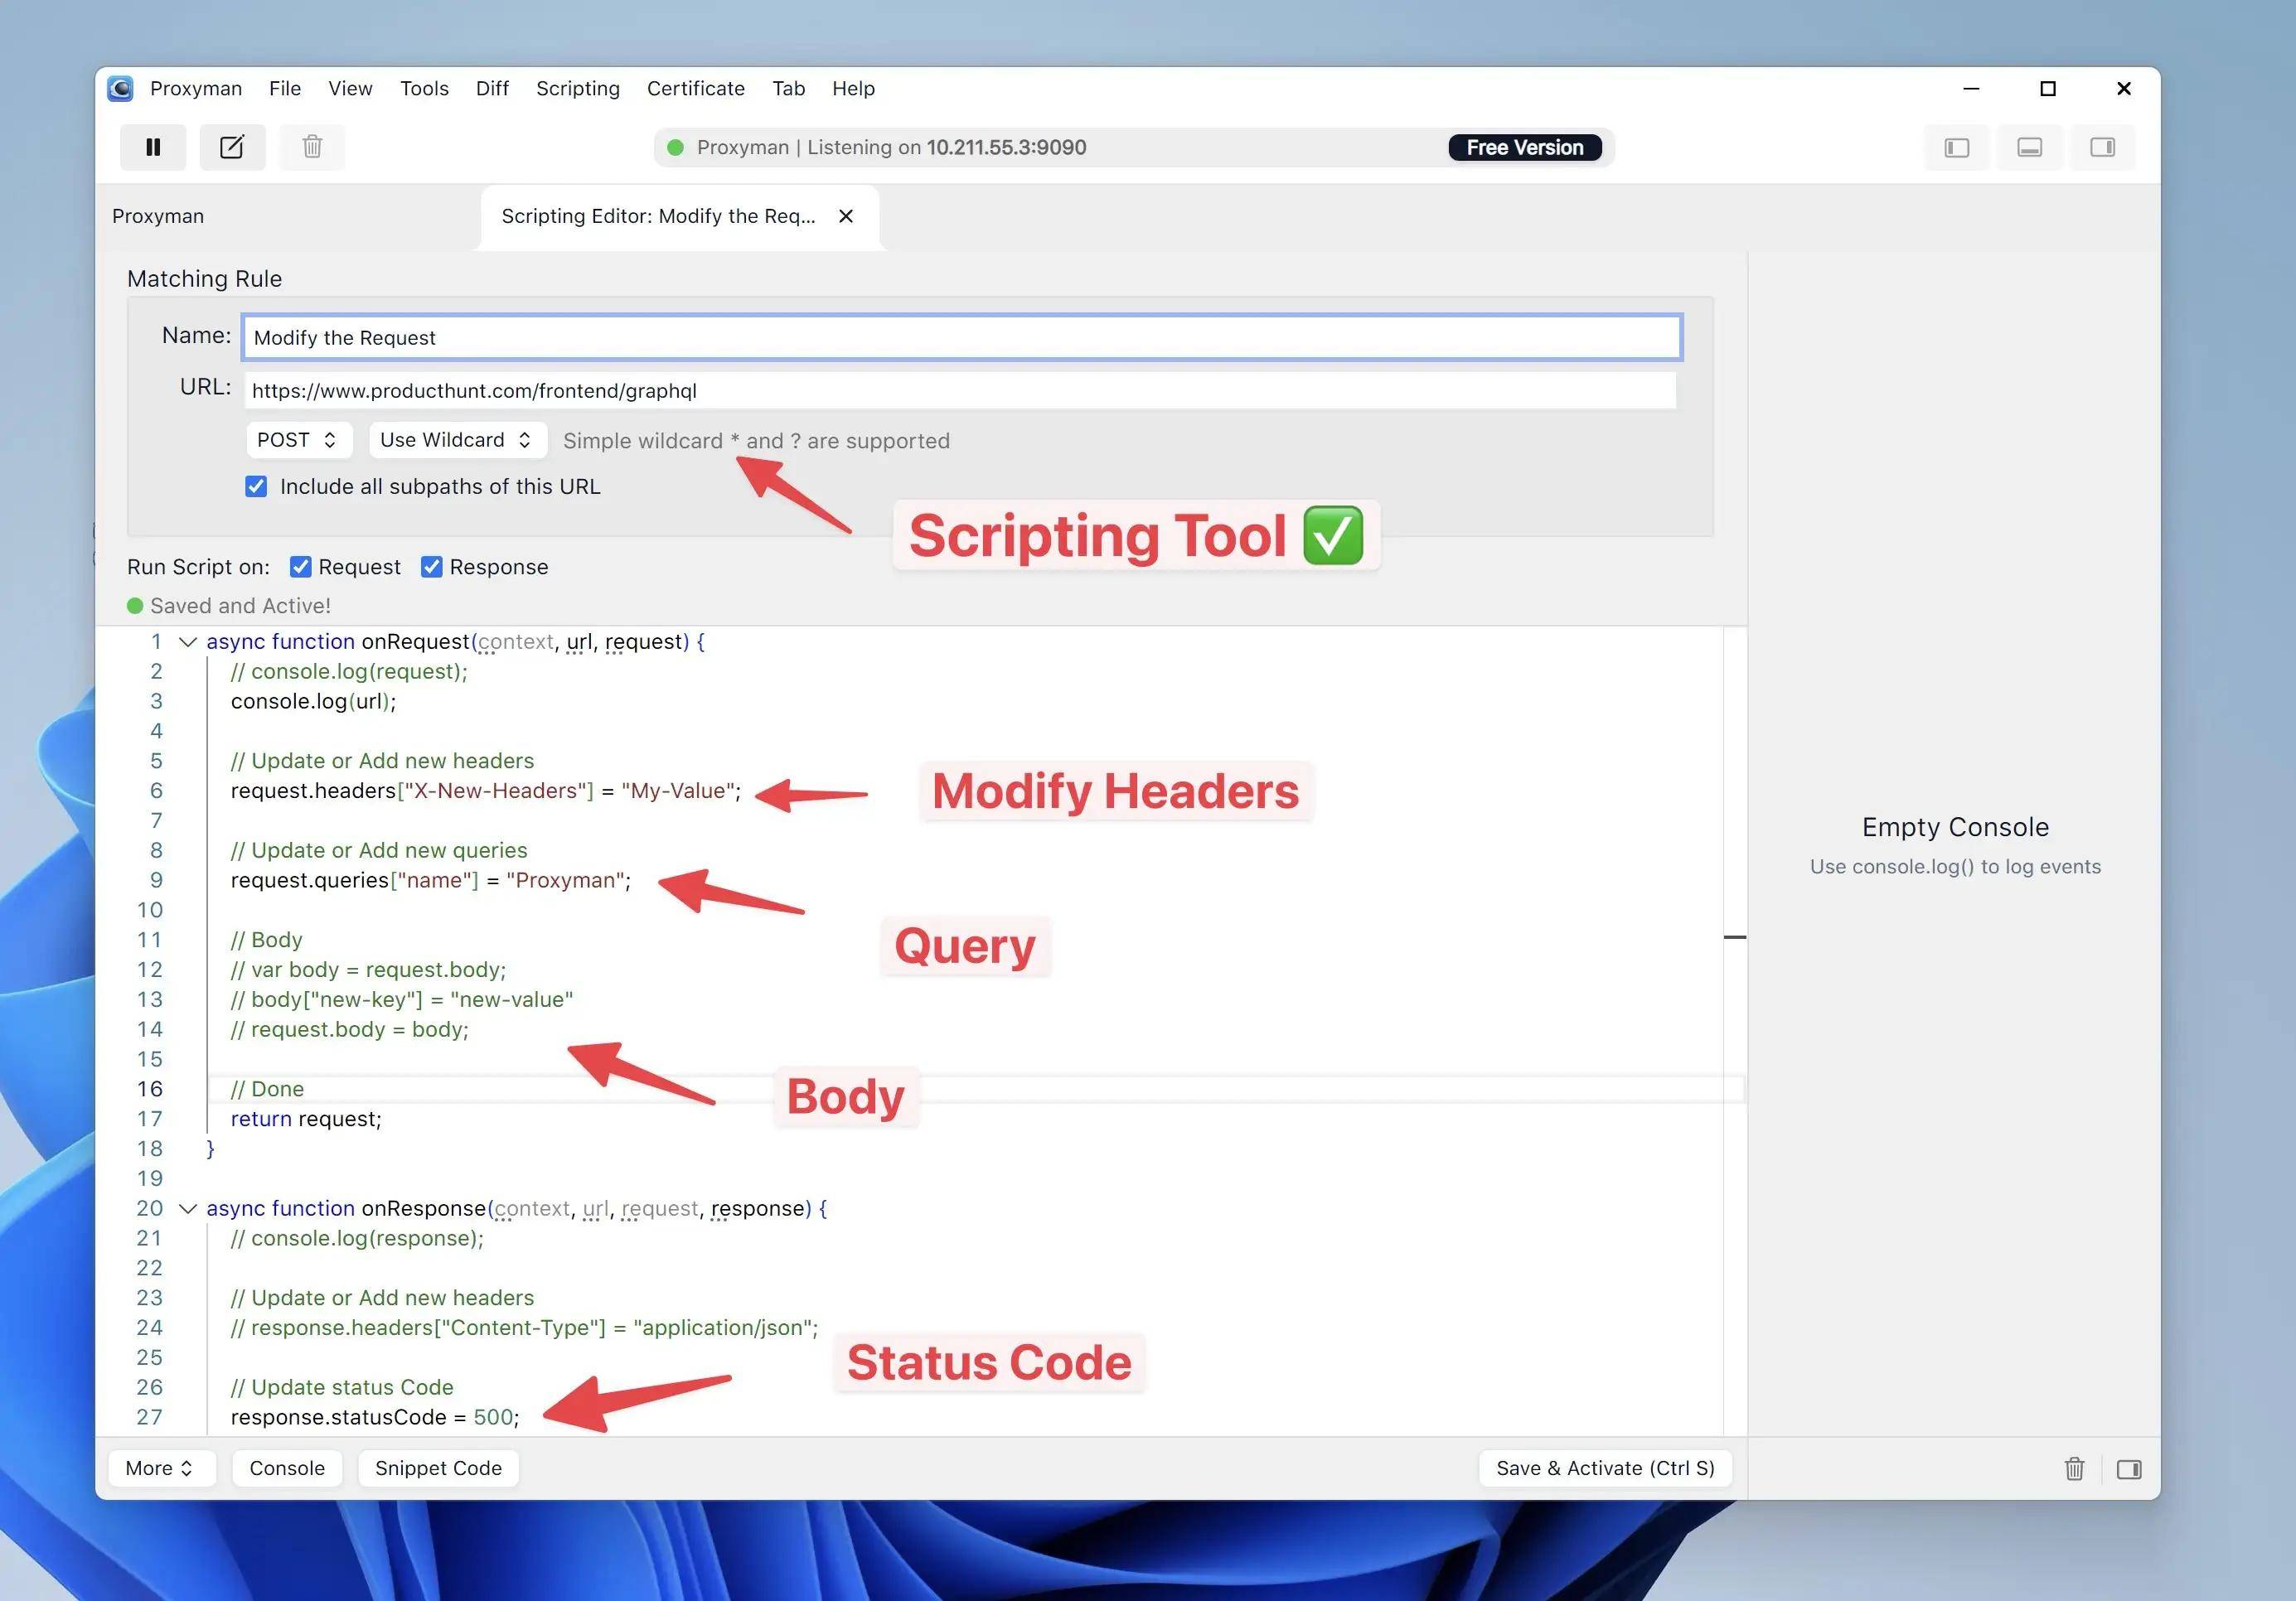Viewport: 2296px width, 1601px height.
Task: Open the Help menu
Action: tap(853, 88)
